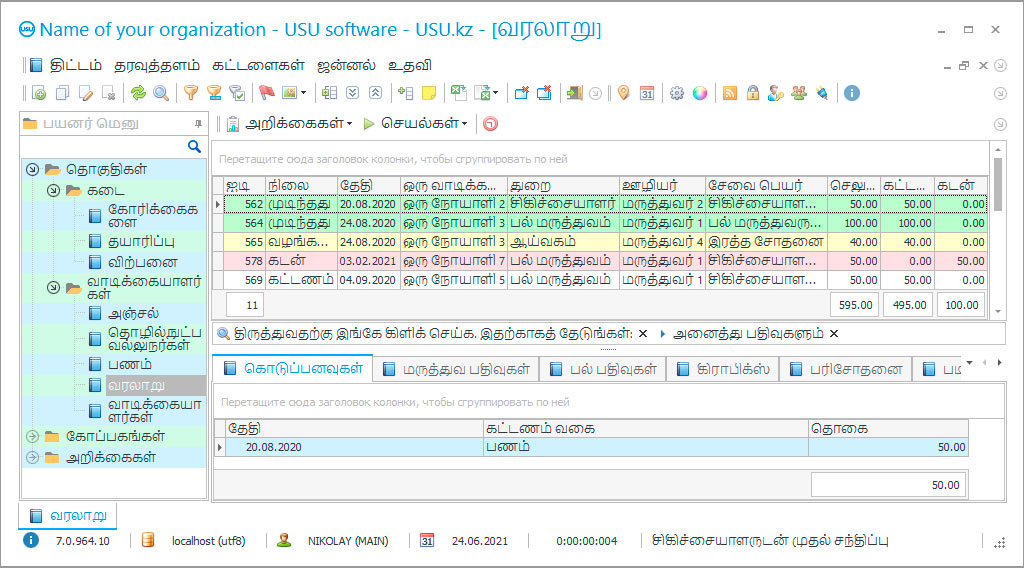The width and height of the screenshot is (1024, 568).
Task: Expand the கோப்பகங்கள் folder in tree
Action: click(32, 436)
